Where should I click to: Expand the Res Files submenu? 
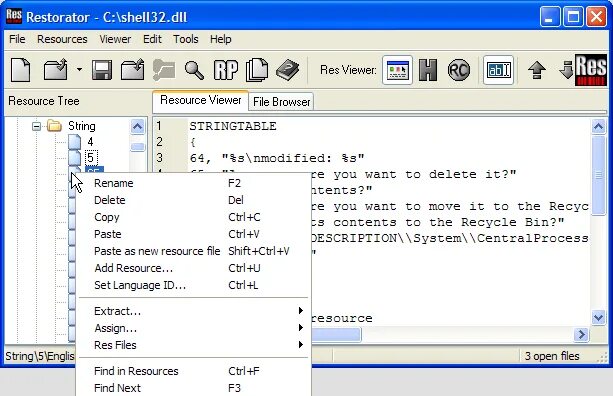coord(194,345)
